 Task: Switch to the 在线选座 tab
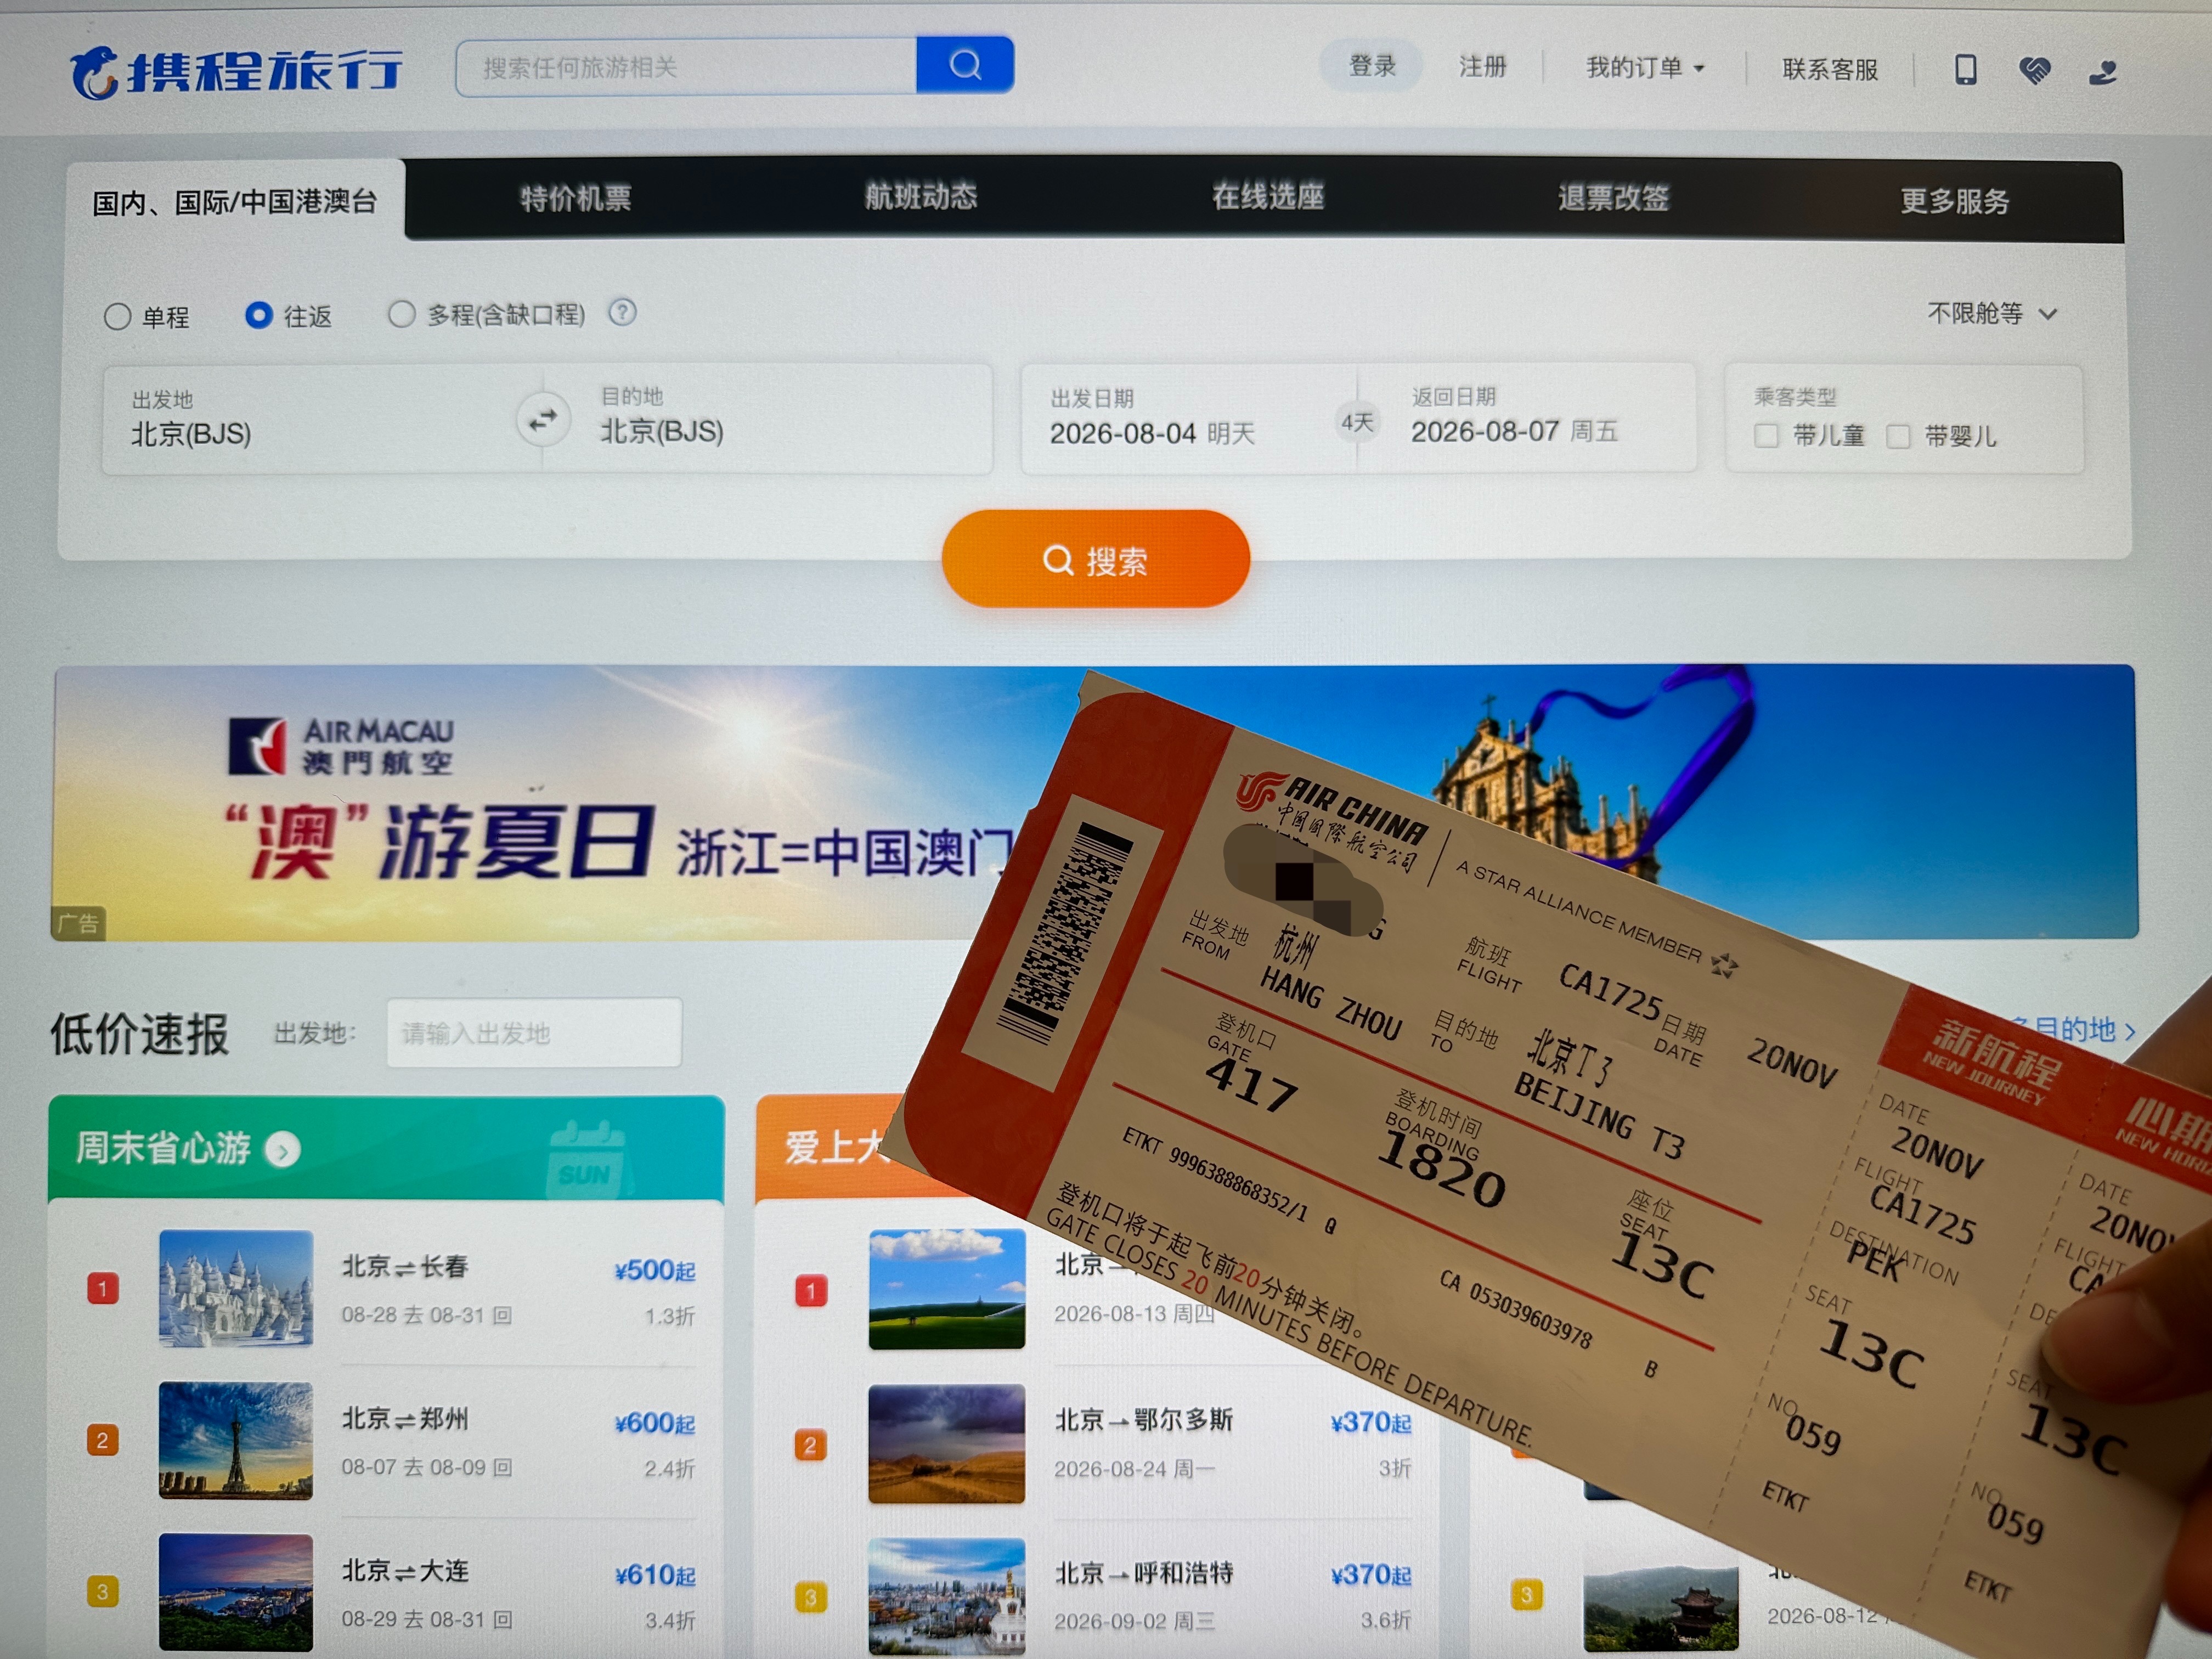1268,197
